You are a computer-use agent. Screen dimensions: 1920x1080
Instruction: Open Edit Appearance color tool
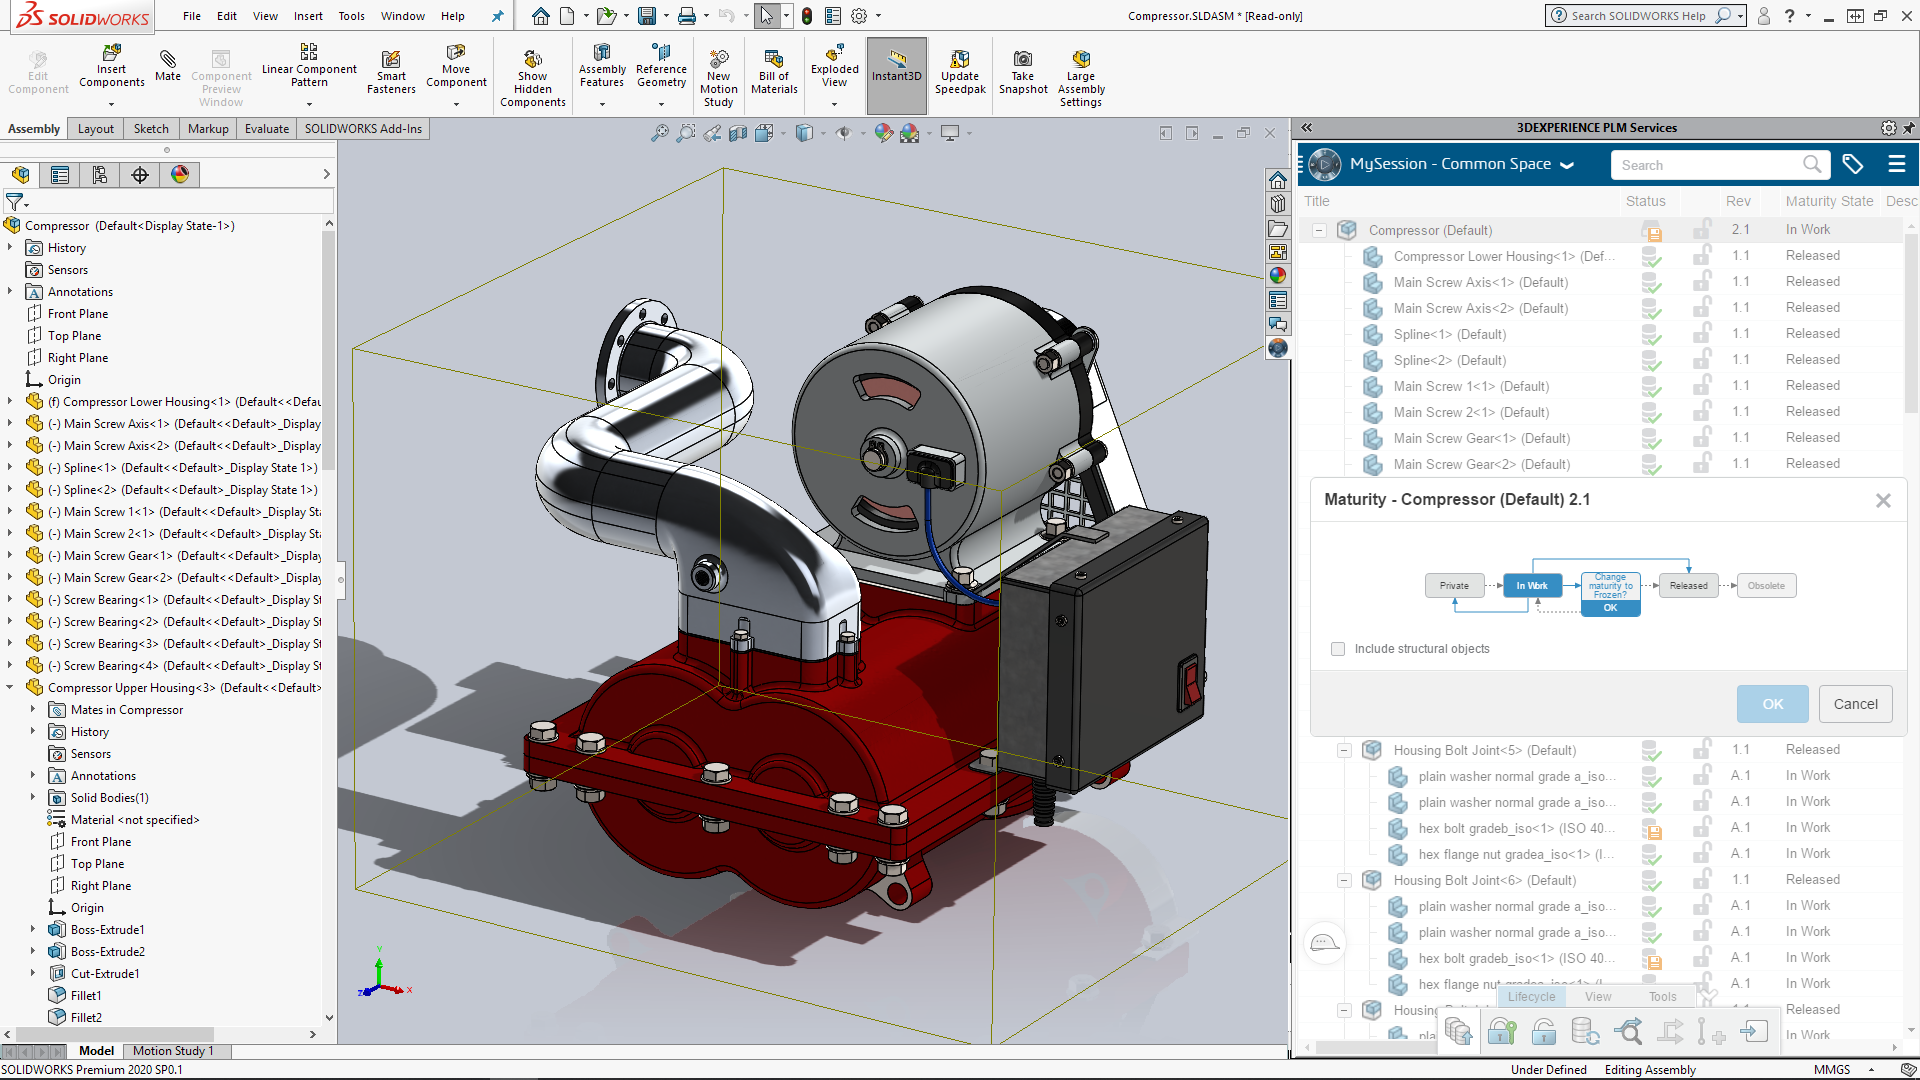tap(884, 132)
